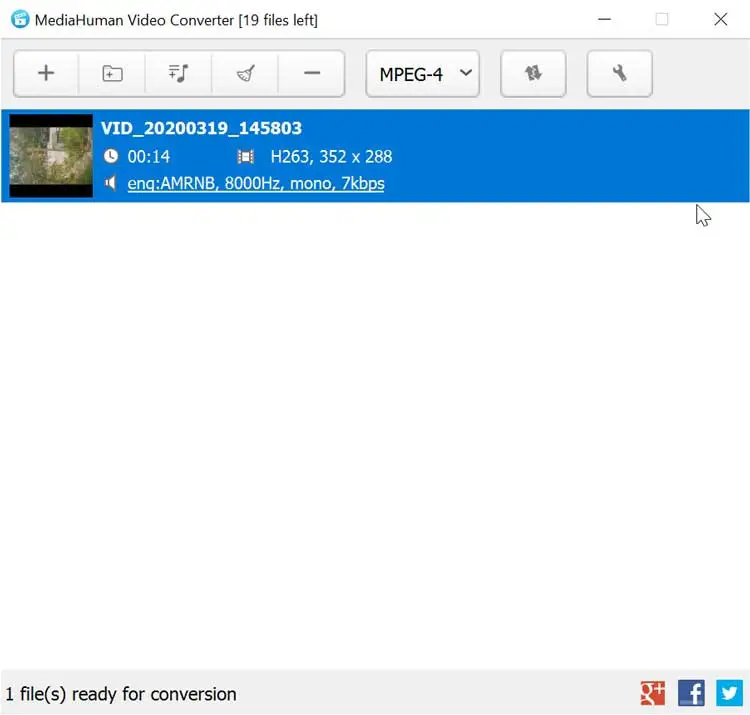Screen dimensions: 750x715
Task: Click the Add folder button
Action: [x=112, y=74]
